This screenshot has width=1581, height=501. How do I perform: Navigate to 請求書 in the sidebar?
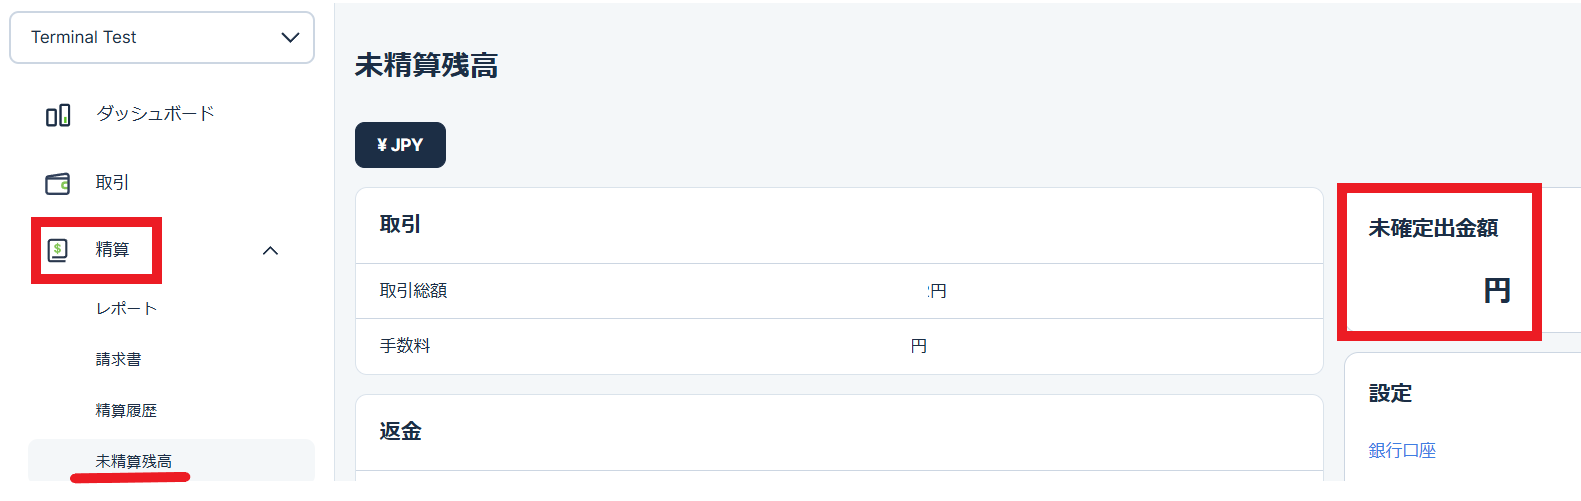tap(118, 360)
